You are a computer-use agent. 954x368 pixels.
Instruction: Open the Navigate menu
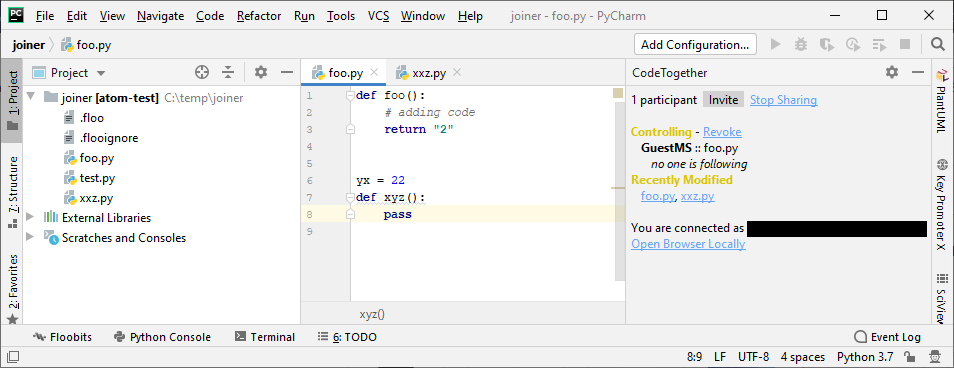(161, 16)
